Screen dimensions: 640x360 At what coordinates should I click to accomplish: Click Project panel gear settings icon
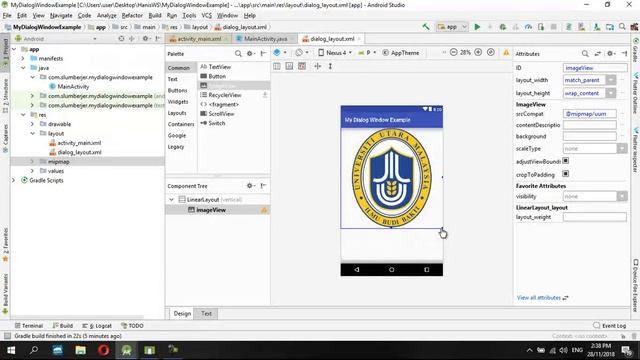click(x=145, y=39)
